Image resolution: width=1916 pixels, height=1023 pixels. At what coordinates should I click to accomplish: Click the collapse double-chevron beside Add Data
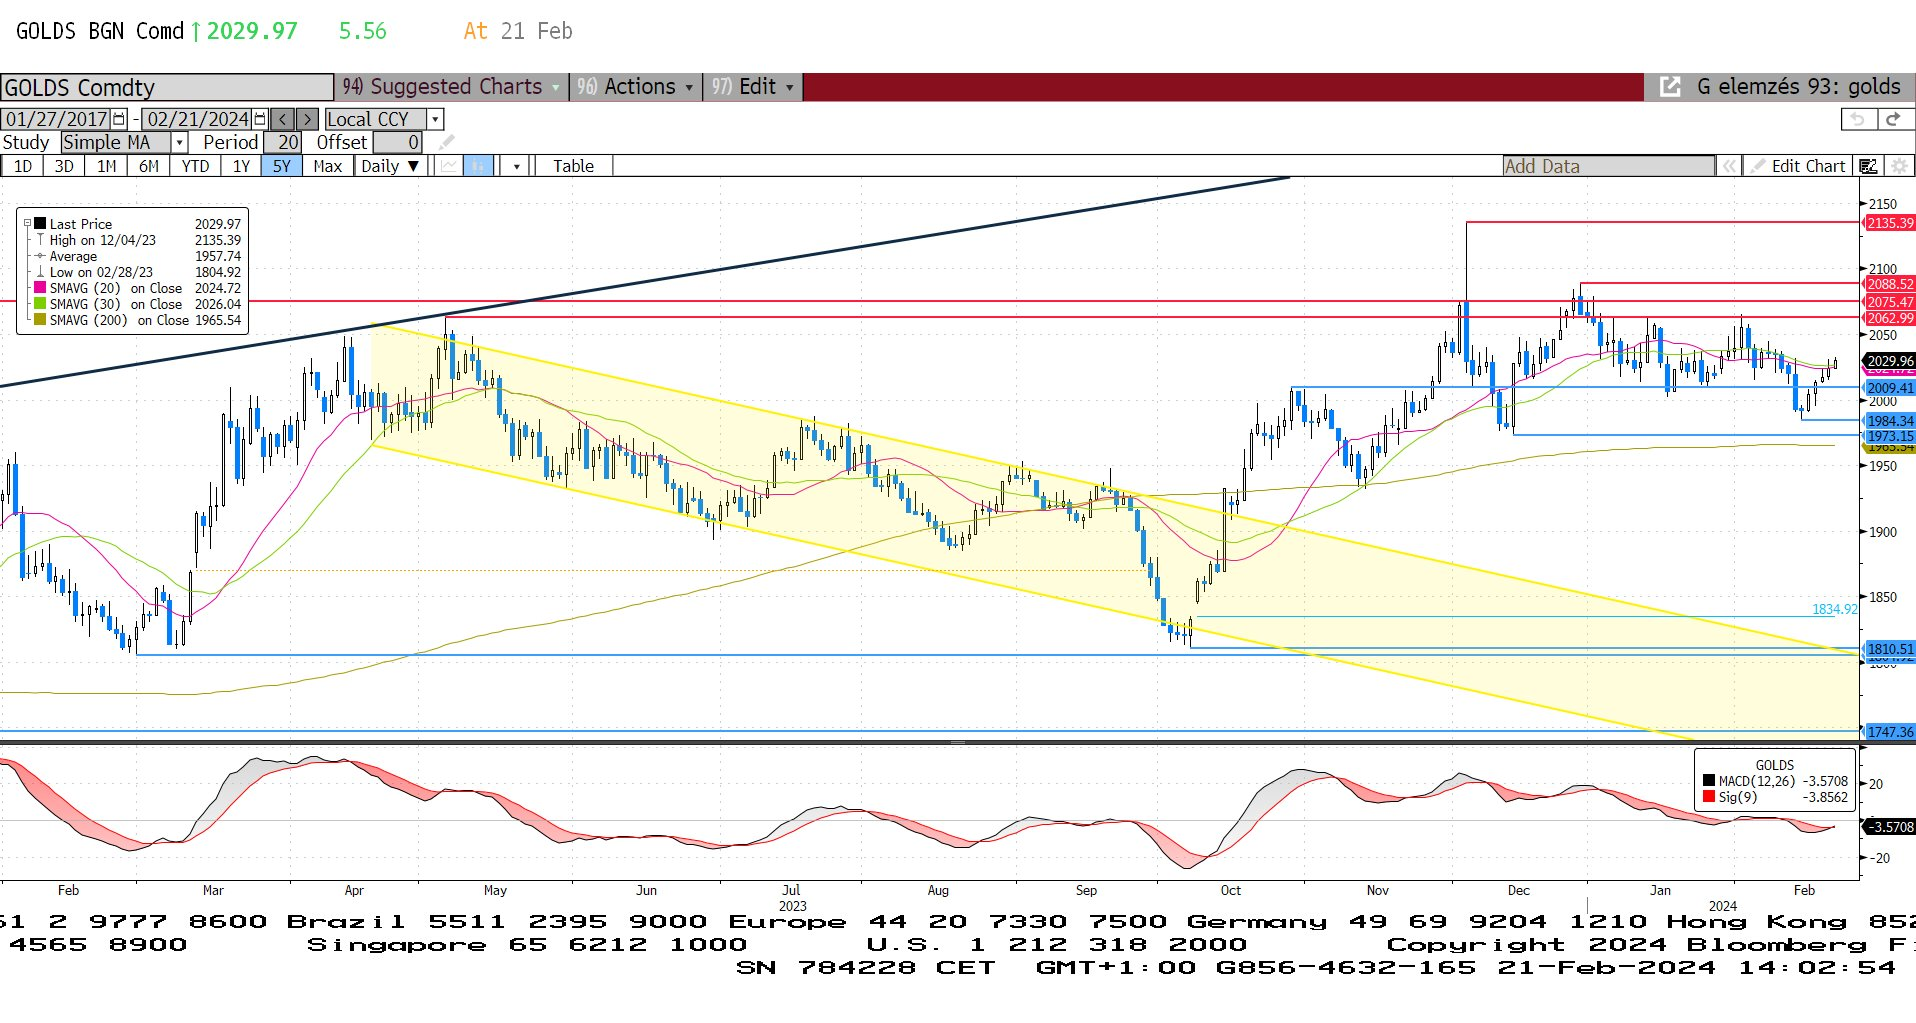(x=1728, y=166)
